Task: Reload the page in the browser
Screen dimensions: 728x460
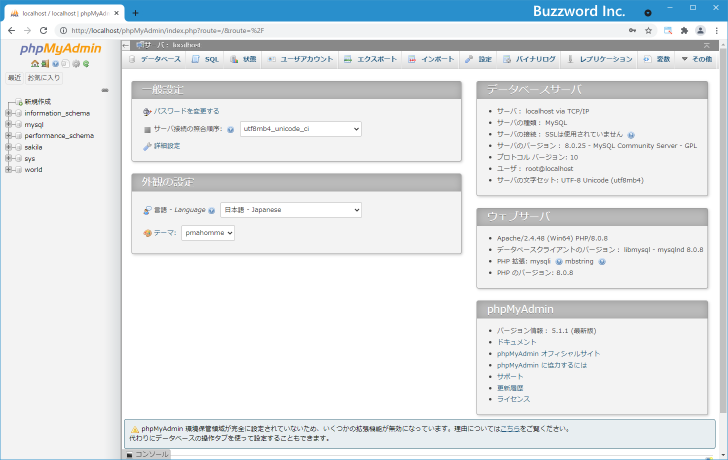Action: pyautogui.click(x=44, y=31)
